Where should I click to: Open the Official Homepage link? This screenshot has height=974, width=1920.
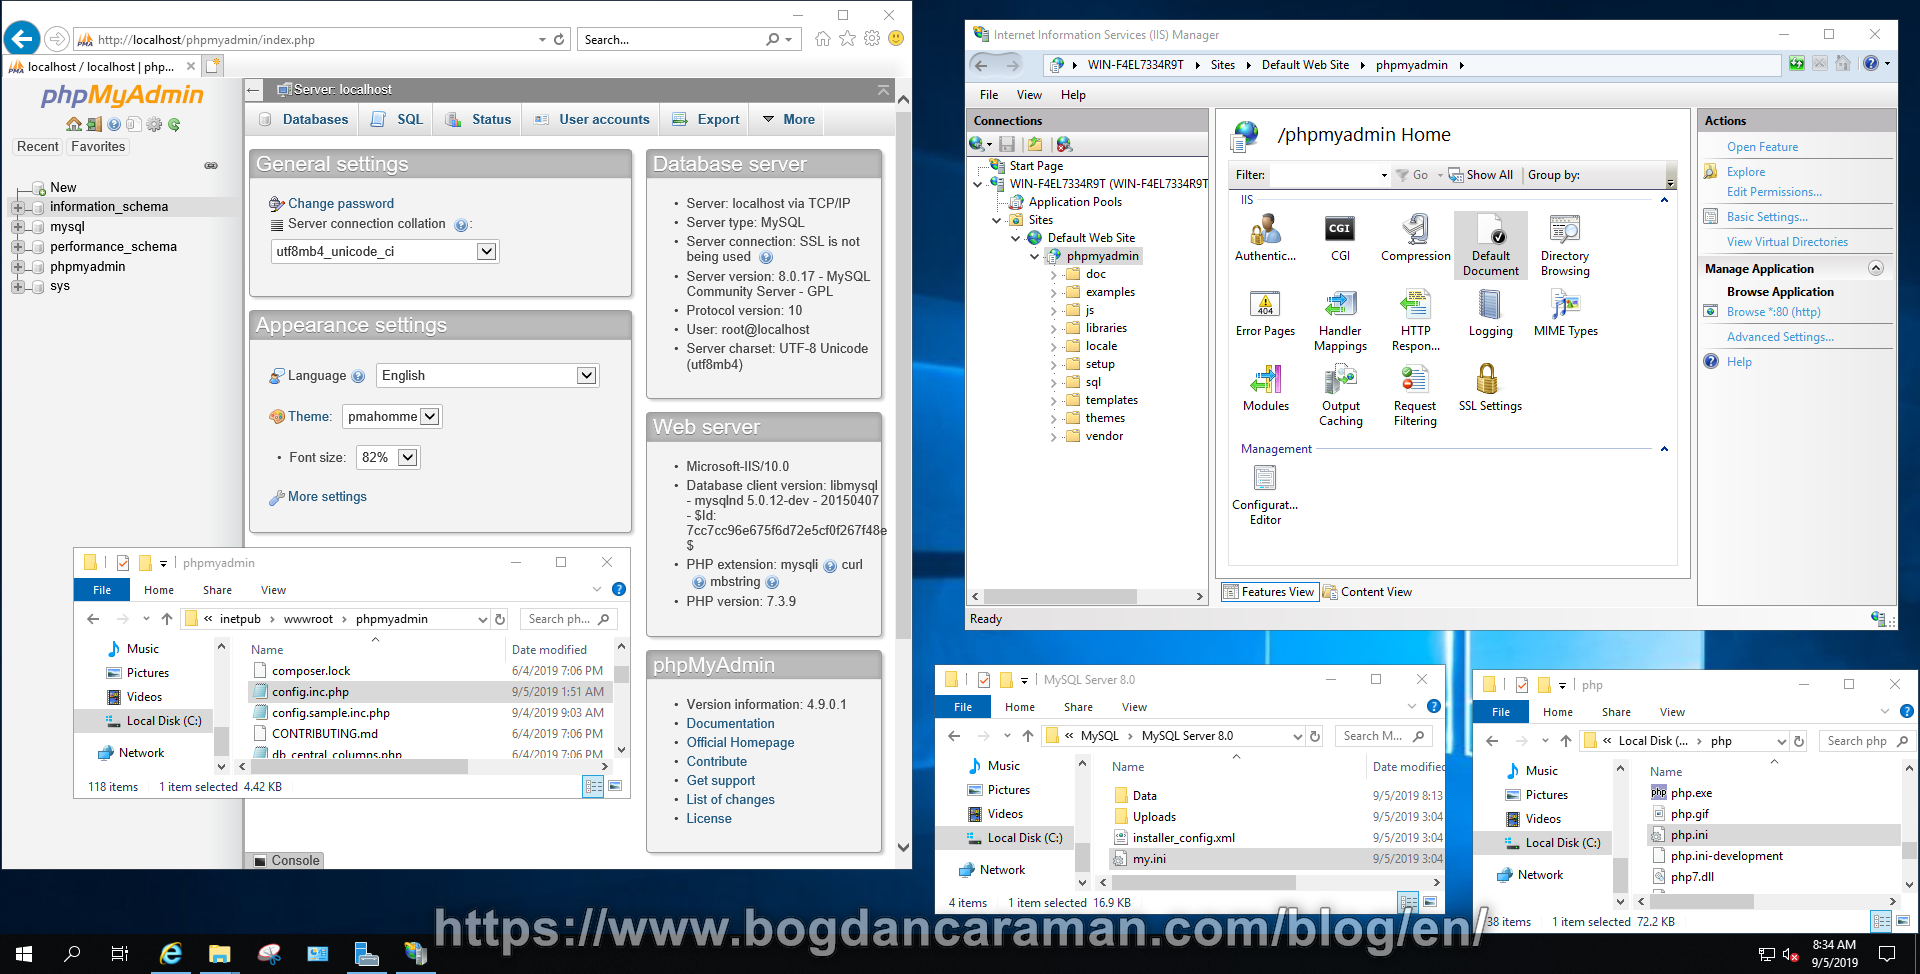pos(740,743)
